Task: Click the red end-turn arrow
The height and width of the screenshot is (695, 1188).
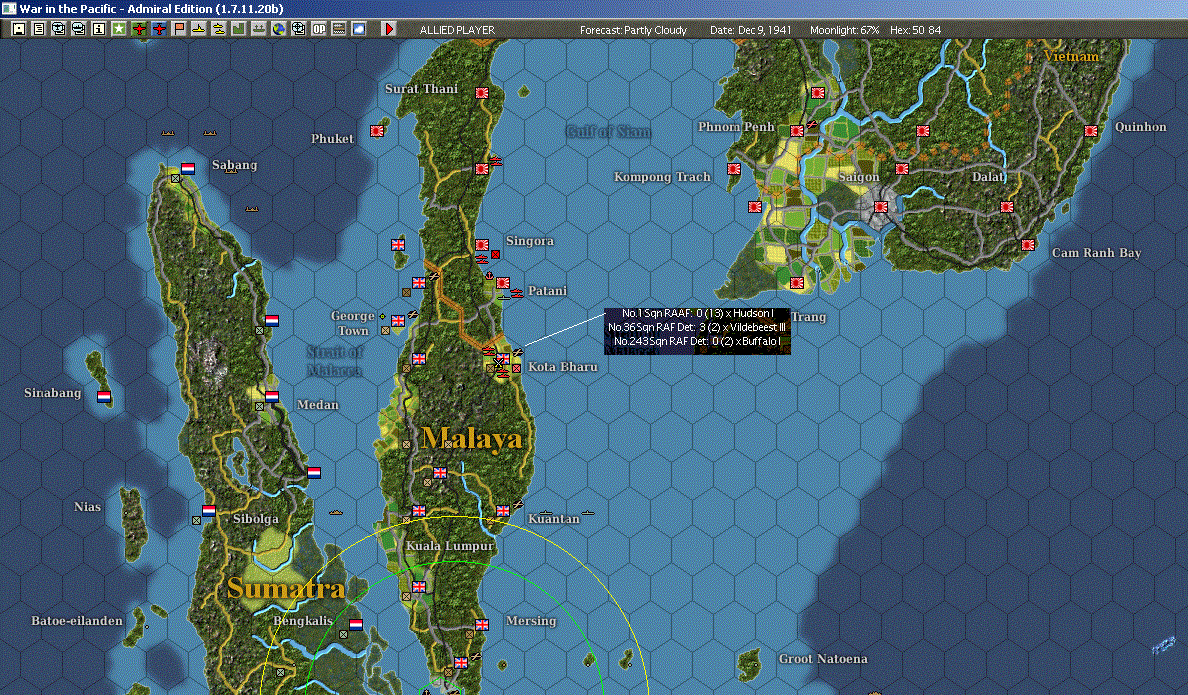Action: [389, 29]
